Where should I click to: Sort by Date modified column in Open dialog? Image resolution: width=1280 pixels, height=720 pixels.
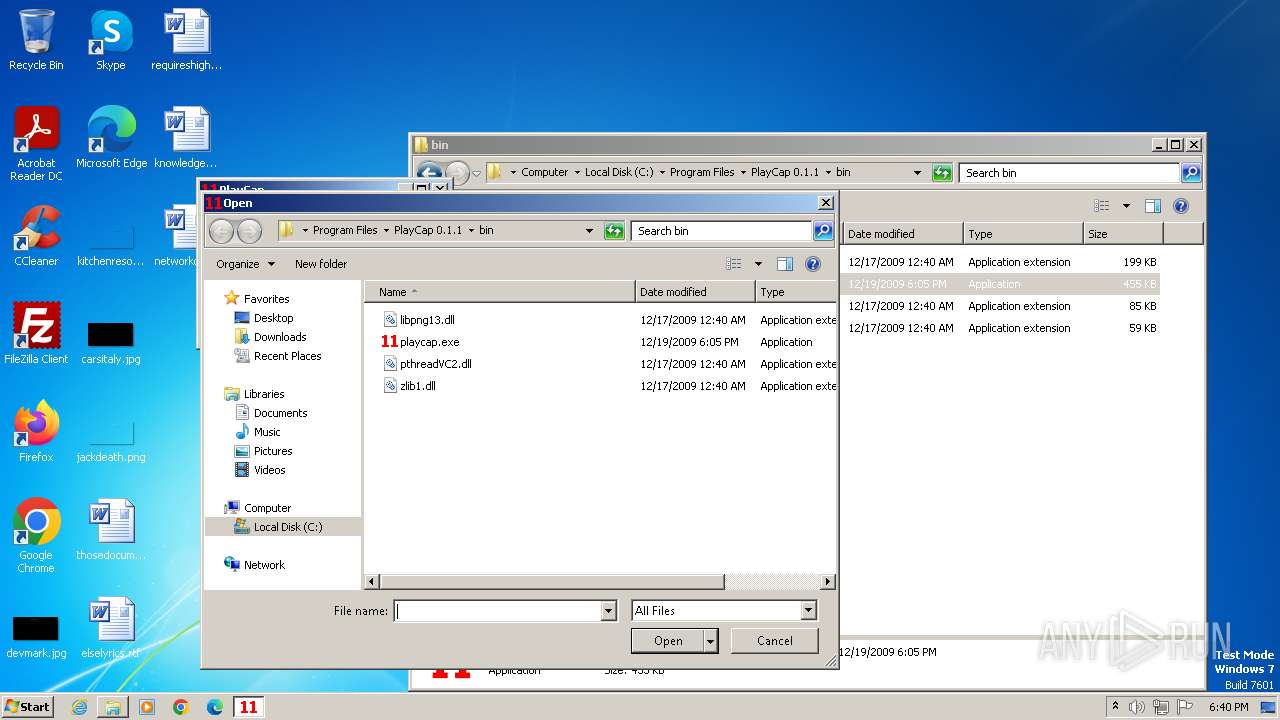[x=695, y=292]
